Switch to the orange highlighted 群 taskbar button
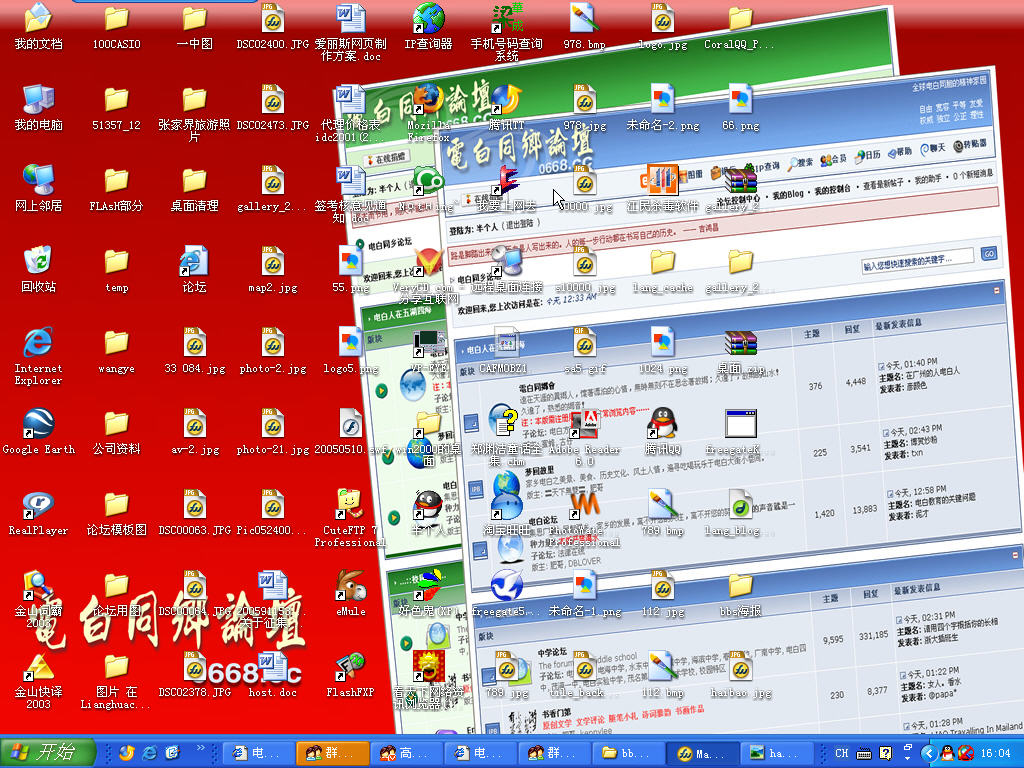The width and height of the screenshot is (1024, 768). pyautogui.click(x=331, y=753)
